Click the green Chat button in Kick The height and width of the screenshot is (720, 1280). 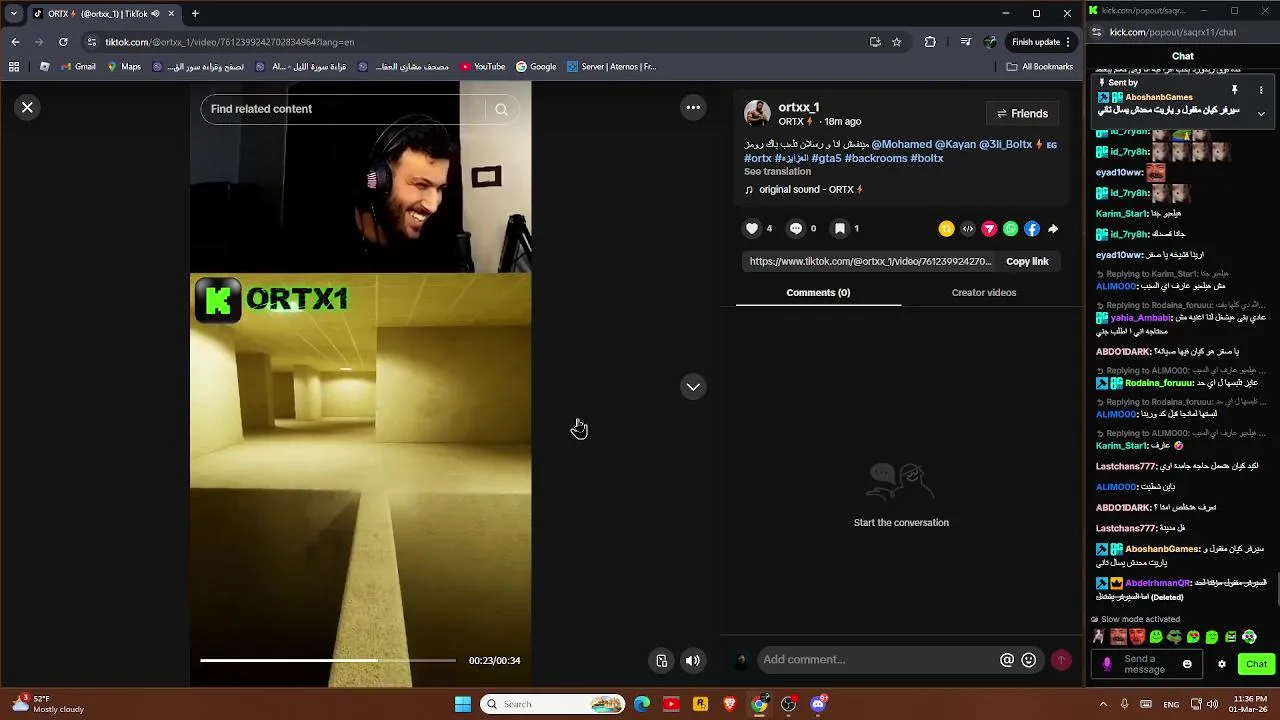point(1256,664)
